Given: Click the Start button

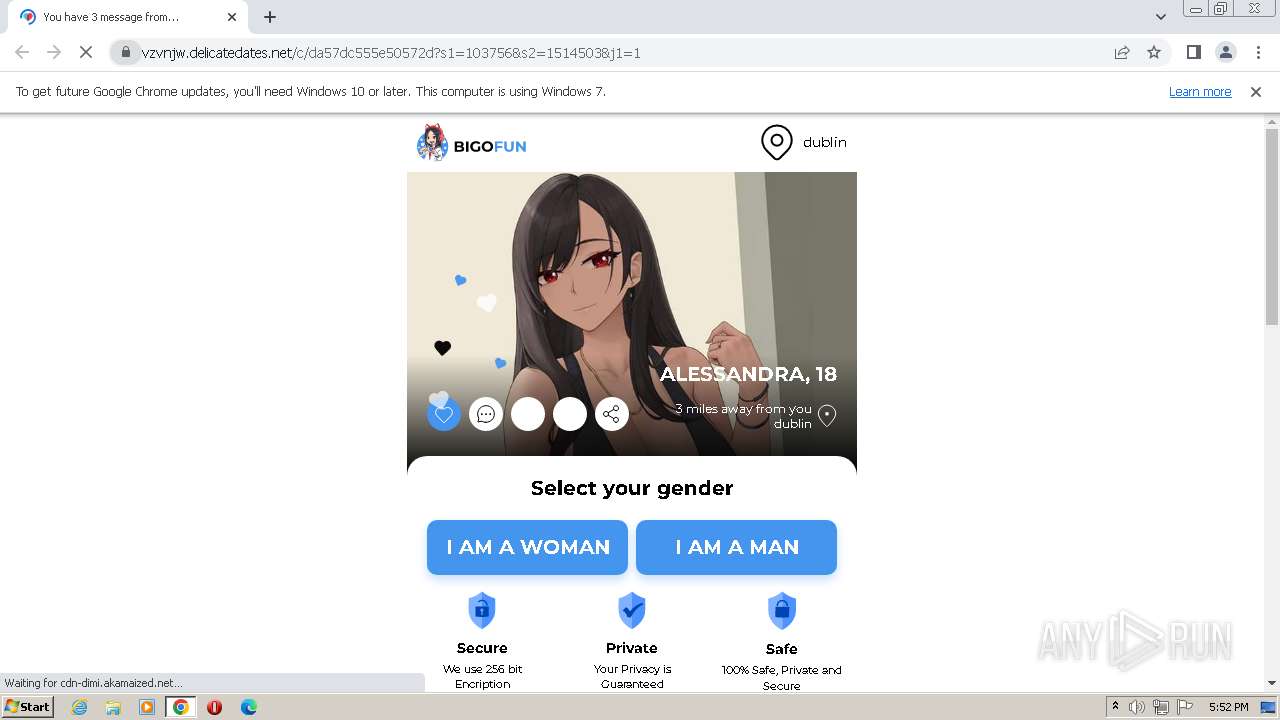Looking at the screenshot, I should click(x=28, y=707).
